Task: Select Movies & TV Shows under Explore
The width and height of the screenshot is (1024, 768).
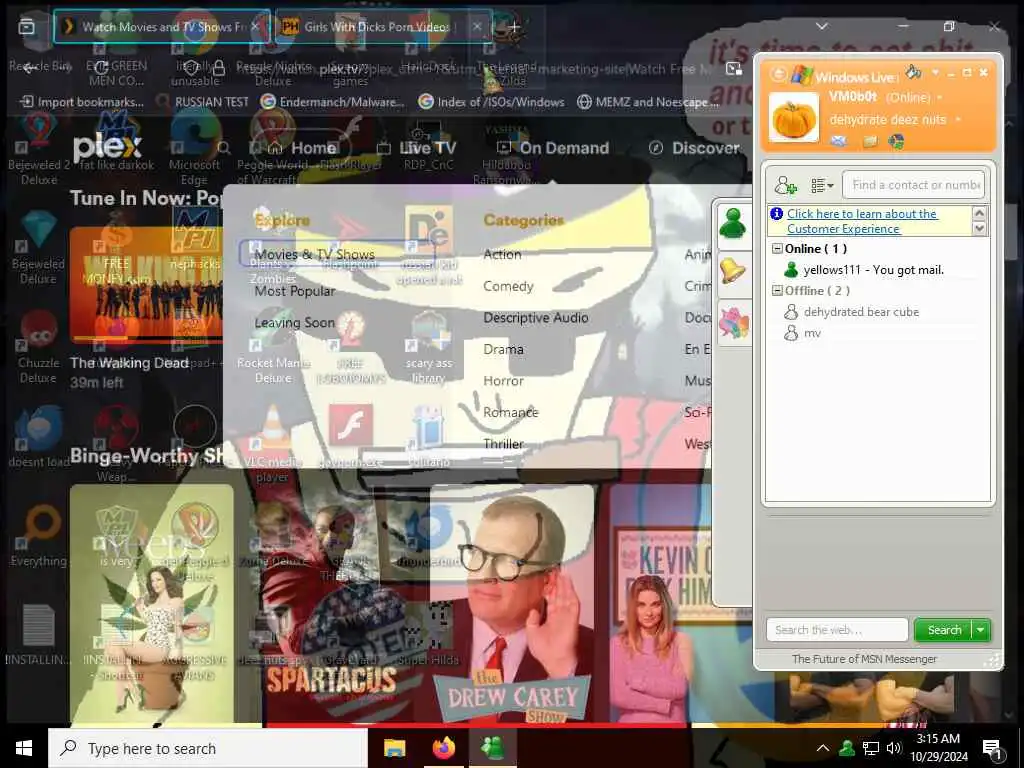Action: click(x=315, y=254)
